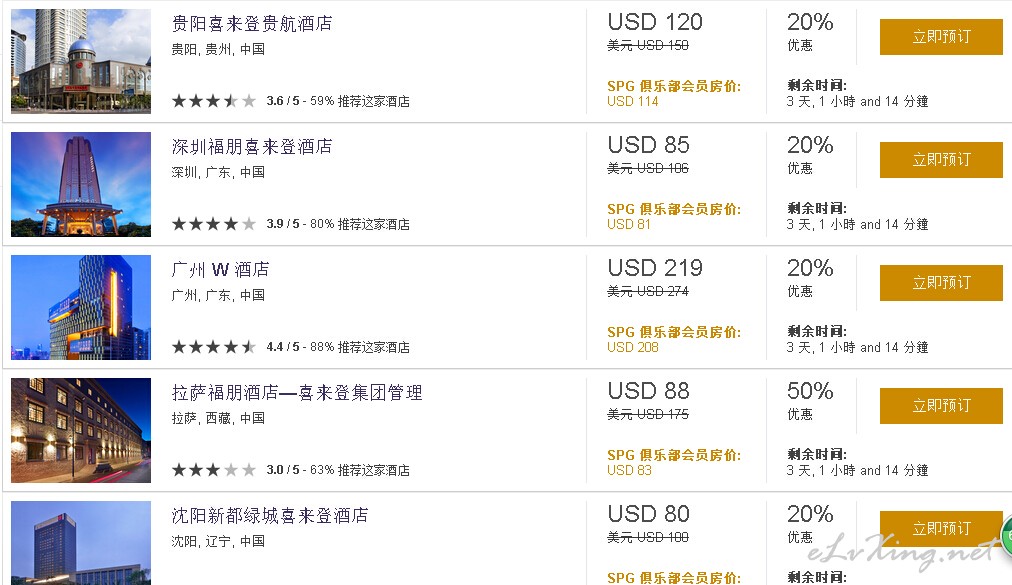This screenshot has width=1012, height=585.
Task: Click 立即预订 for 广州 W 酒店
Action: tap(941, 283)
